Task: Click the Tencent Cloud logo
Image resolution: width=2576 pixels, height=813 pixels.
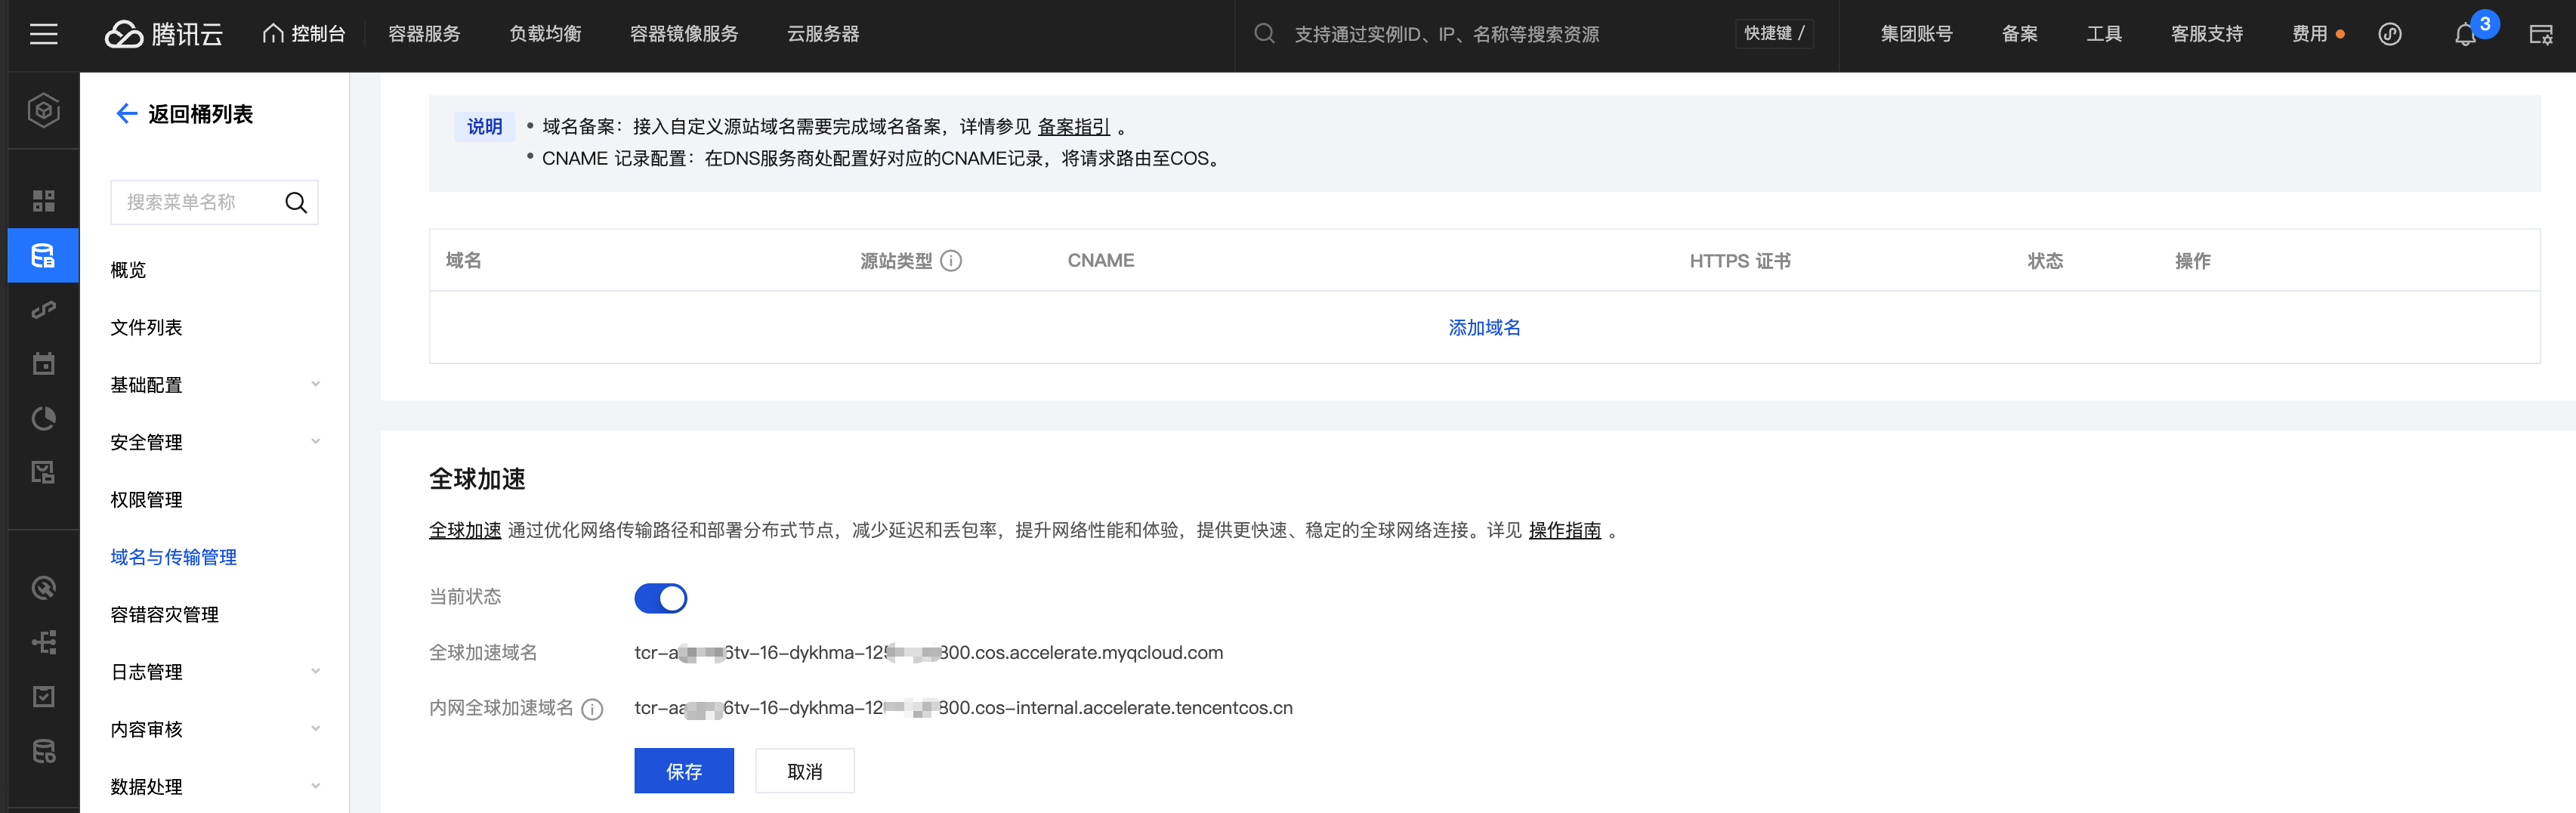Action: pos(164,35)
